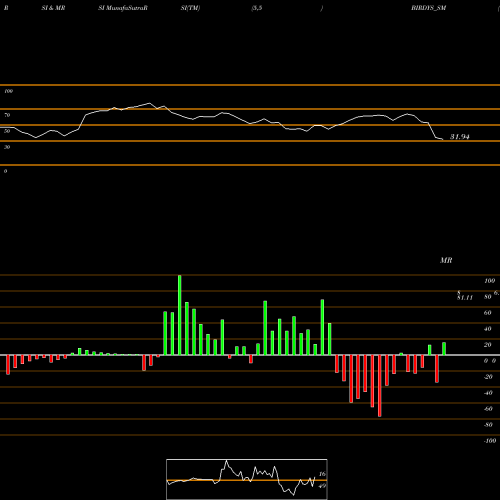Click the SI MunafaSutraR header text
The image size is (500, 500).
(123, 8)
